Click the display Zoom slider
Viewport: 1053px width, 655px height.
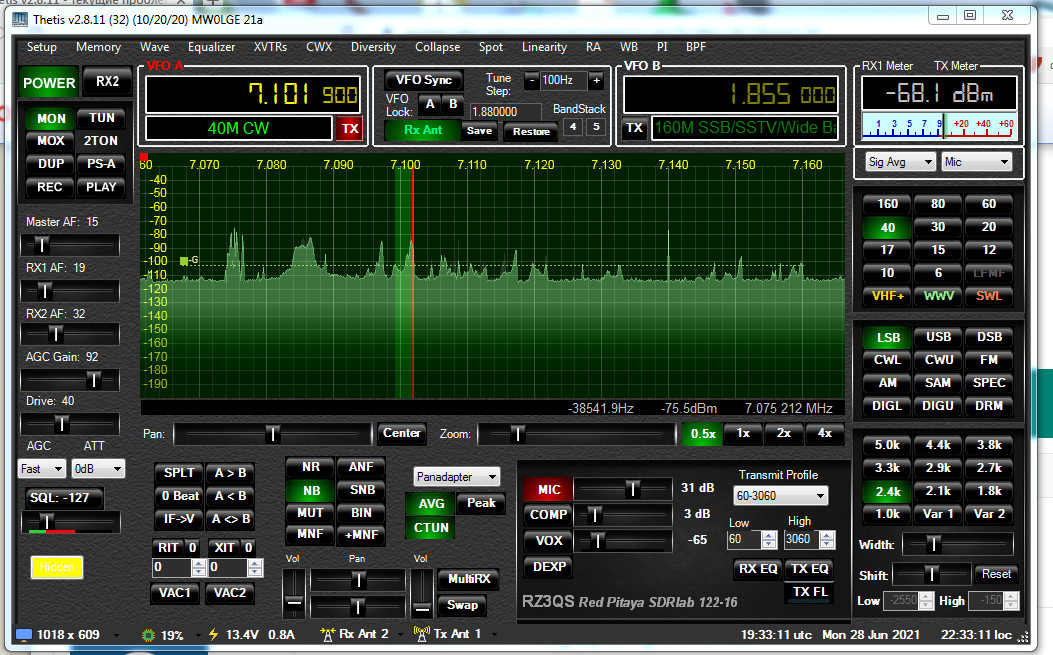[576, 435]
